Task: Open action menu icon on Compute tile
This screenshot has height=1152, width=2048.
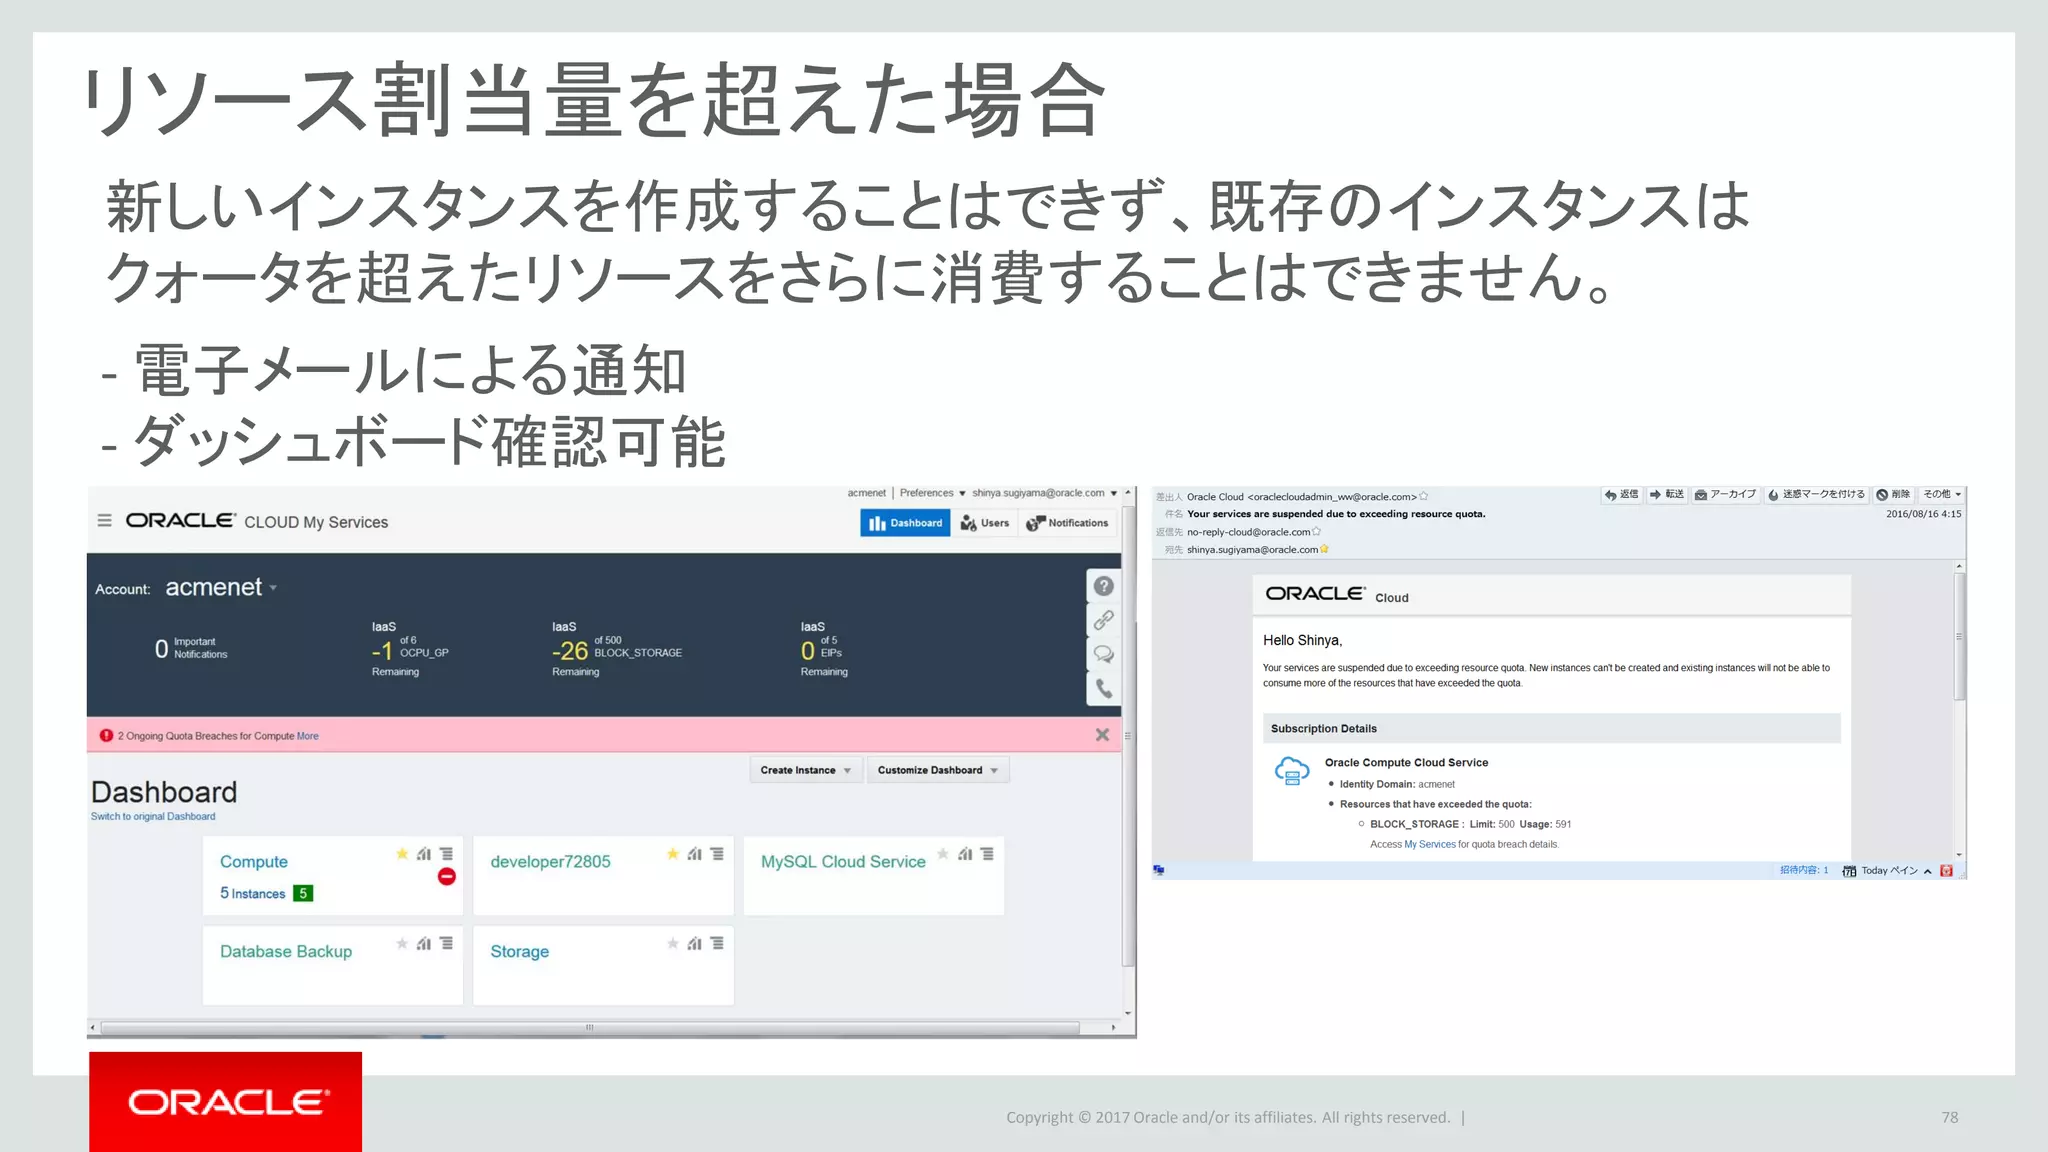Action: coord(446,854)
